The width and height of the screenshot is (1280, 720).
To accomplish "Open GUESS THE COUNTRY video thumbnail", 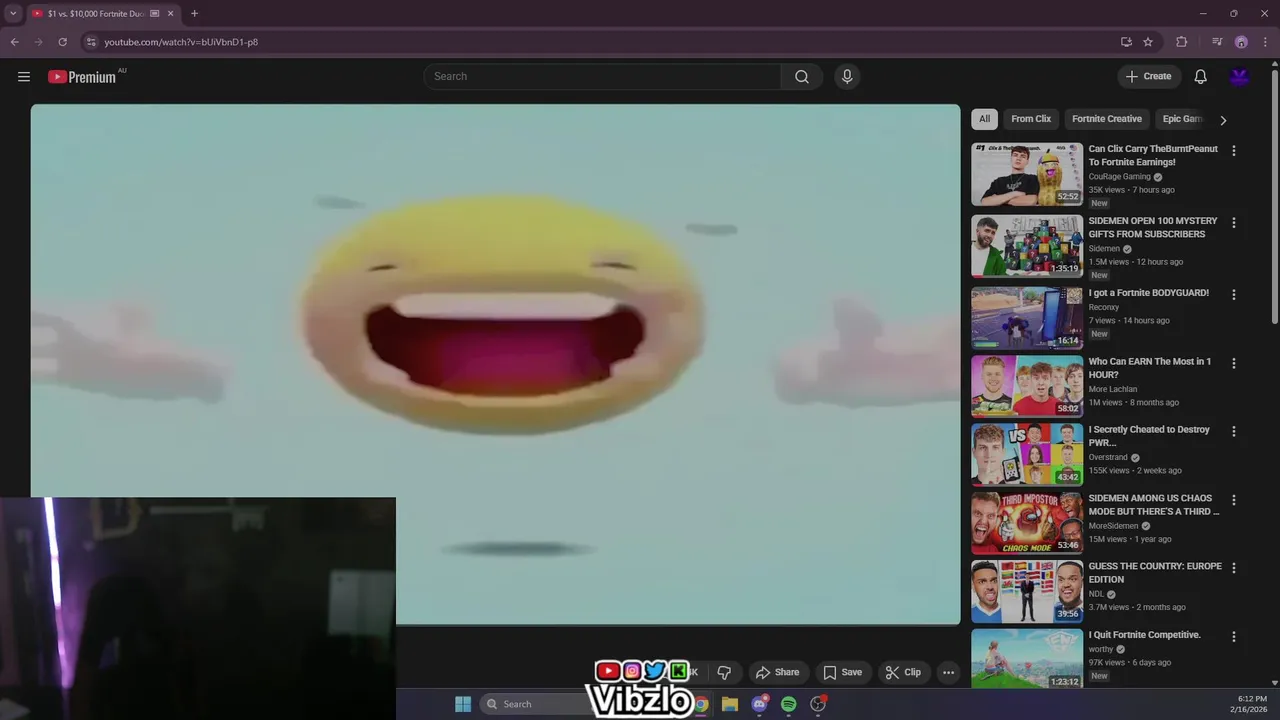I will [x=1027, y=591].
